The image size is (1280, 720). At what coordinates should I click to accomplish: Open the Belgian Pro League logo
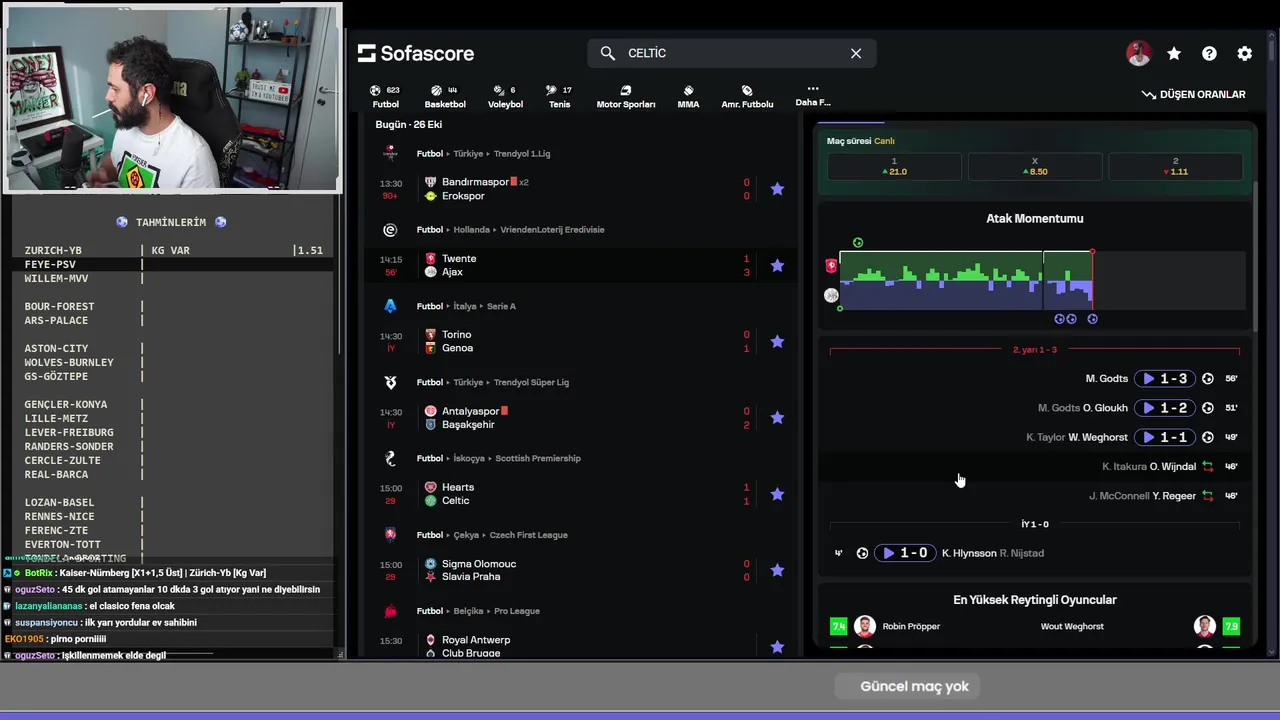[390, 611]
